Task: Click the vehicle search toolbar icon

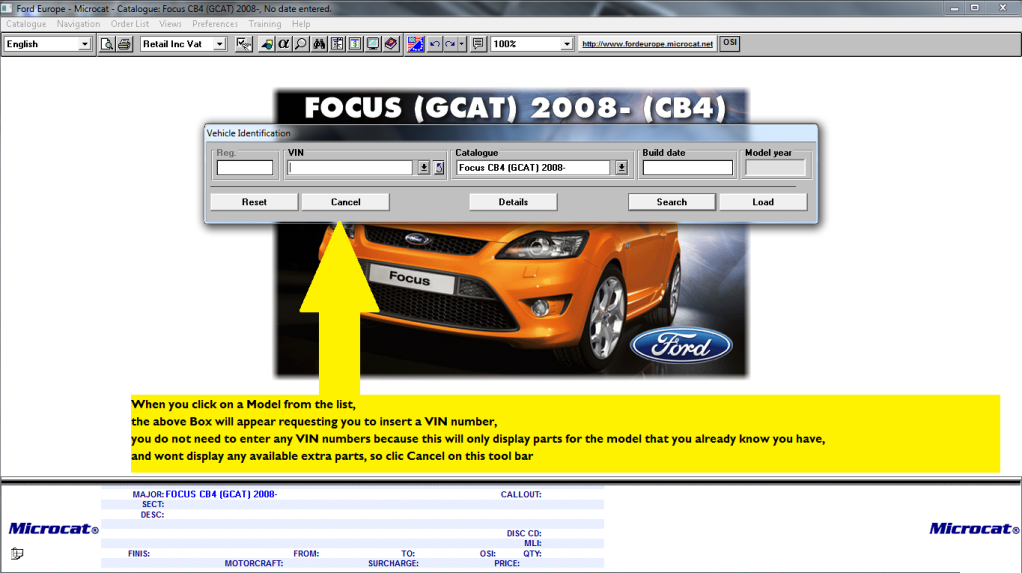Action: pos(266,44)
